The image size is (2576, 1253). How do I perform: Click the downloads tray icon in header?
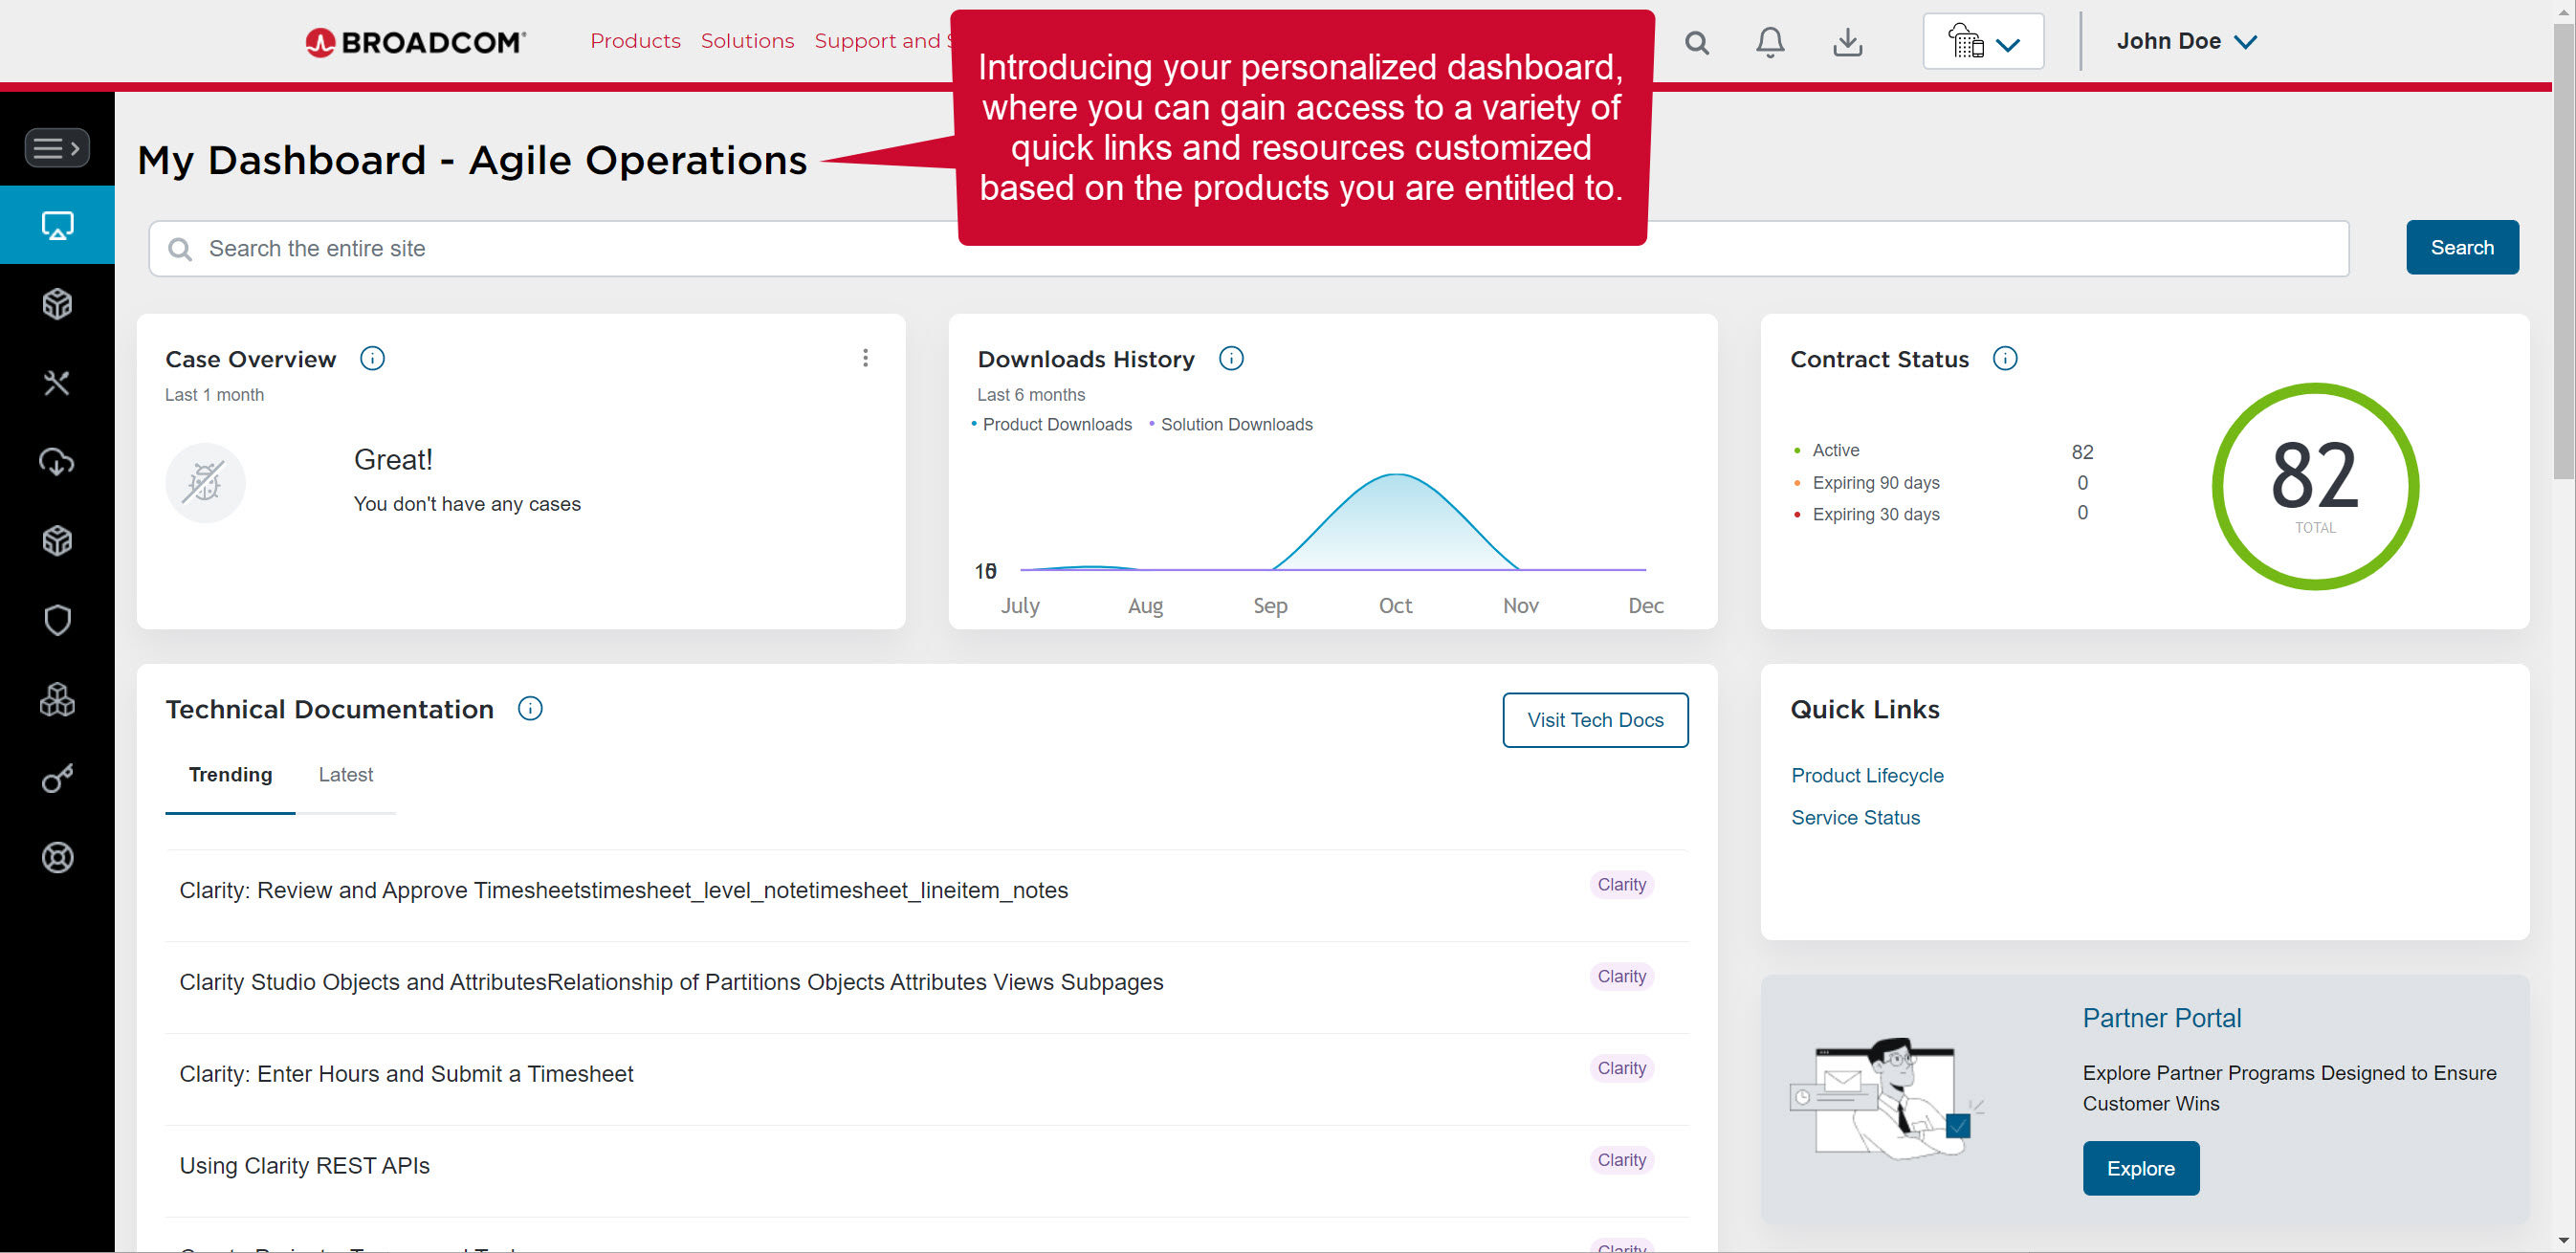(1847, 42)
